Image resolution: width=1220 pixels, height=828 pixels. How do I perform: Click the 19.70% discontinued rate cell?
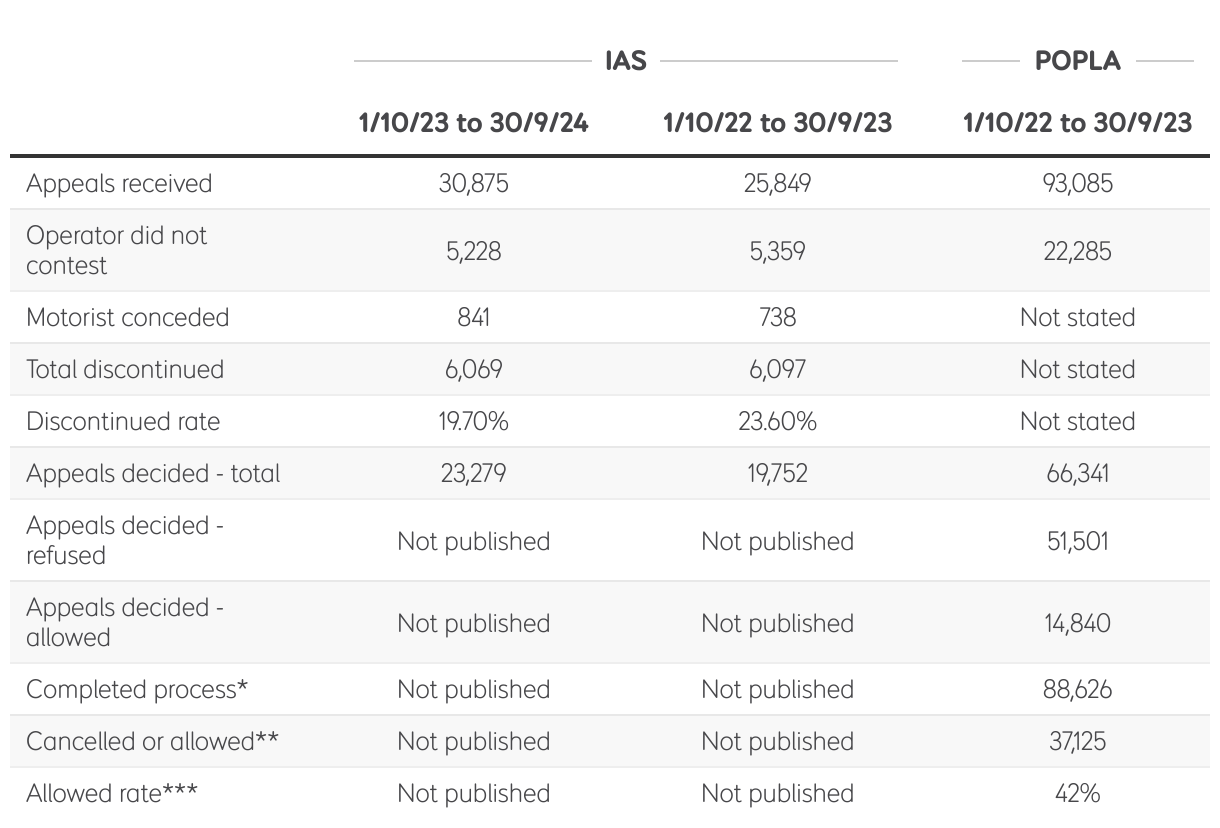[x=473, y=422]
